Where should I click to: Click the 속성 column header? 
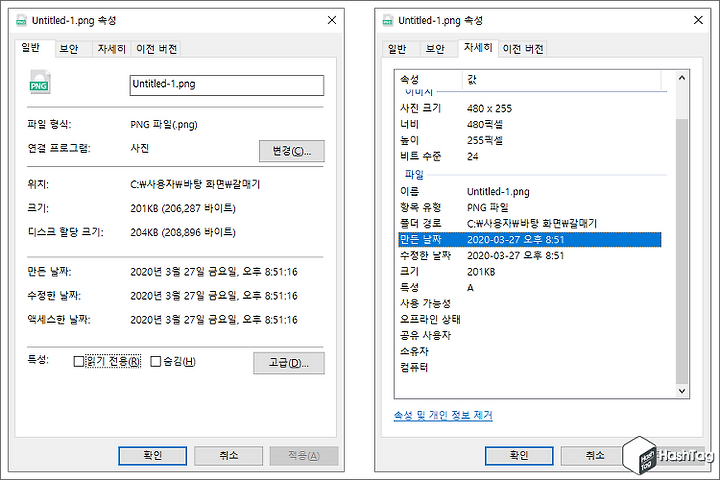click(x=429, y=79)
